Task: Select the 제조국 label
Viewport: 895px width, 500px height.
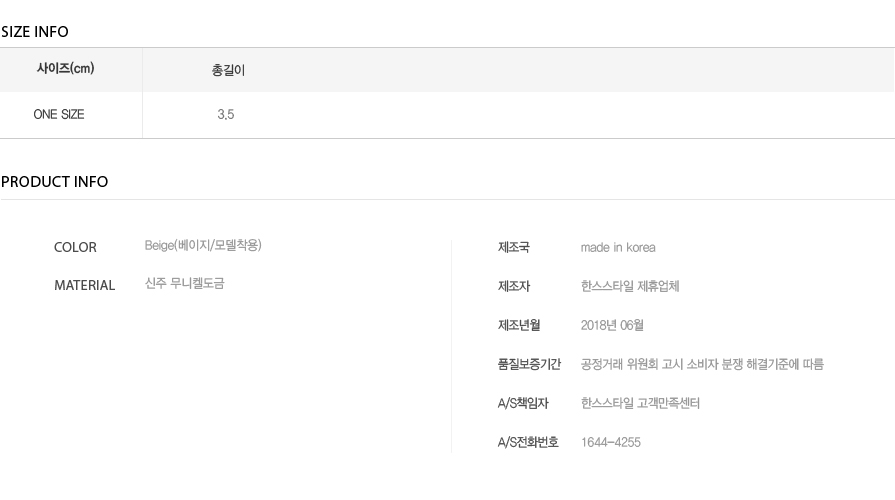Action: pyautogui.click(x=514, y=247)
